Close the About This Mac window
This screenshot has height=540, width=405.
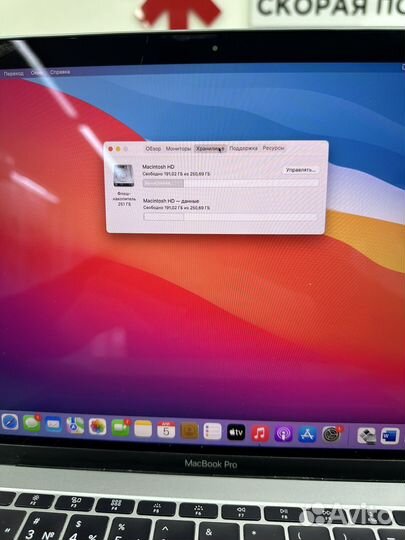point(111,149)
